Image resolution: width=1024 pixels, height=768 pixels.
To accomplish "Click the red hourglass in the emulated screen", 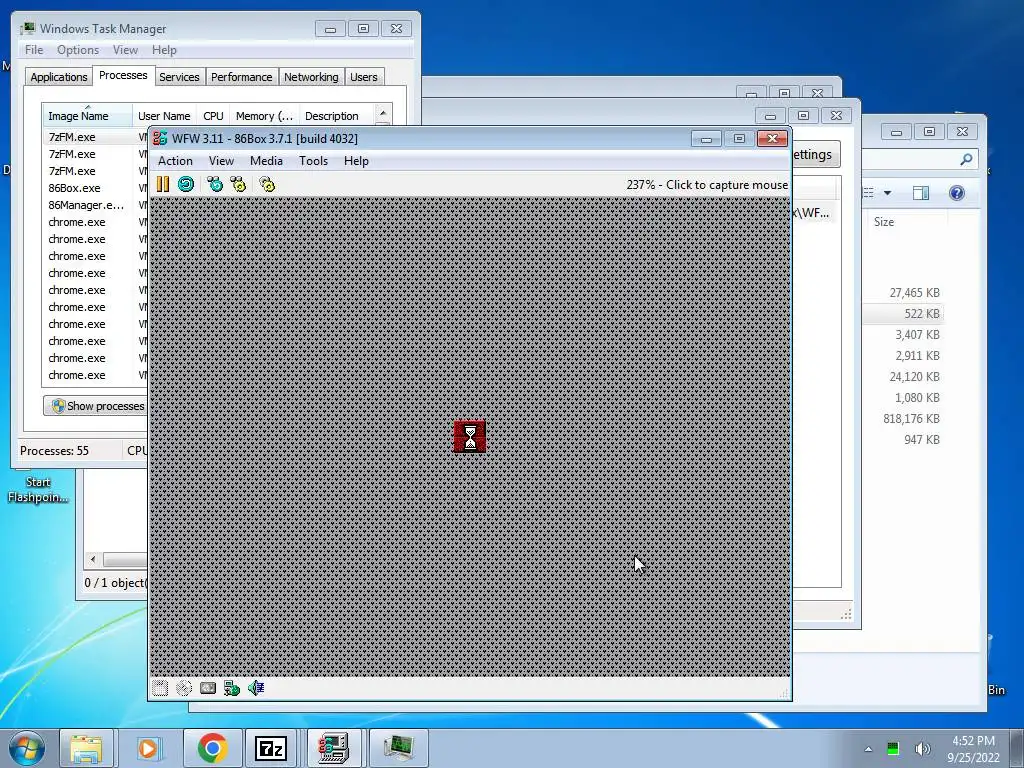I will (470, 436).
